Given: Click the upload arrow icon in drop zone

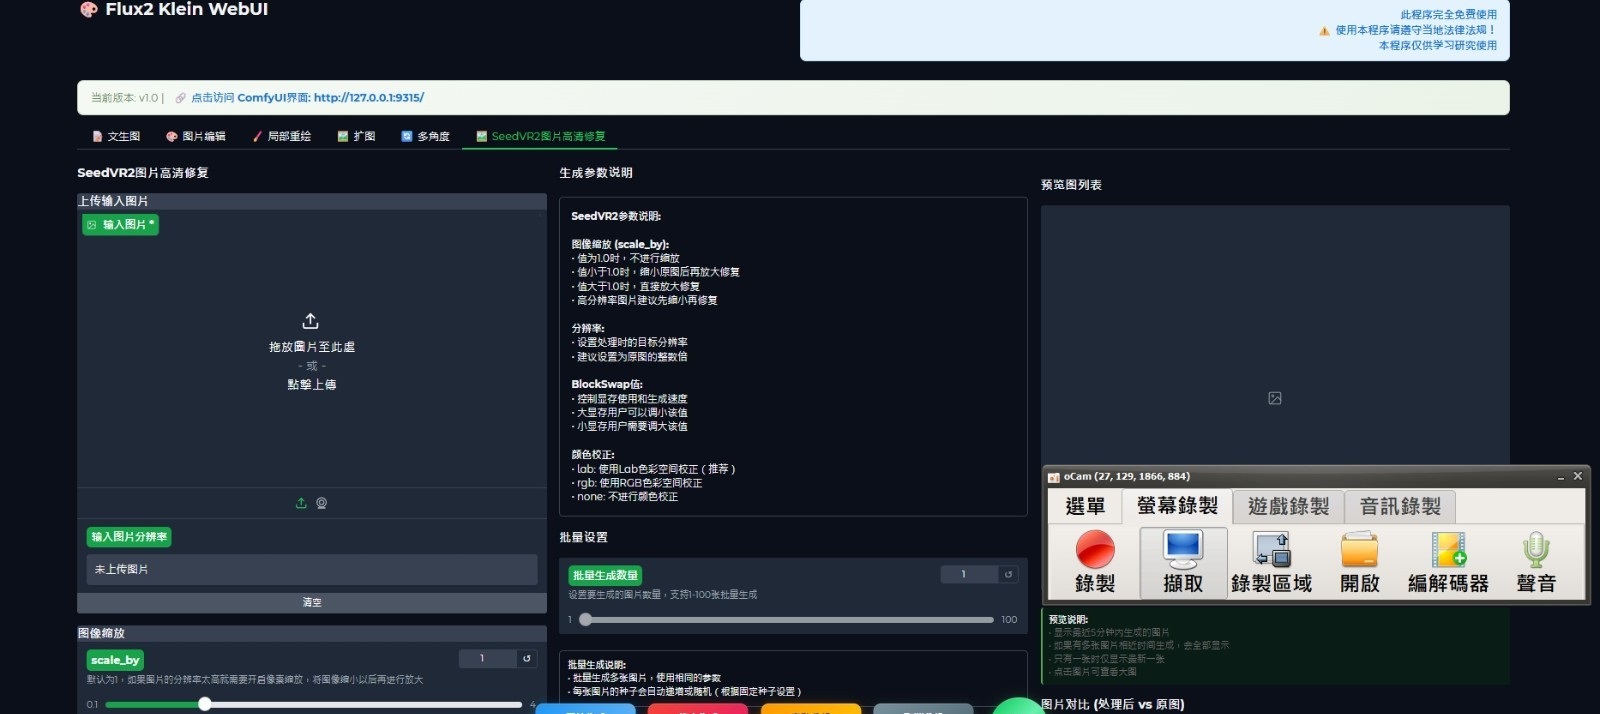Looking at the screenshot, I should click(x=311, y=321).
